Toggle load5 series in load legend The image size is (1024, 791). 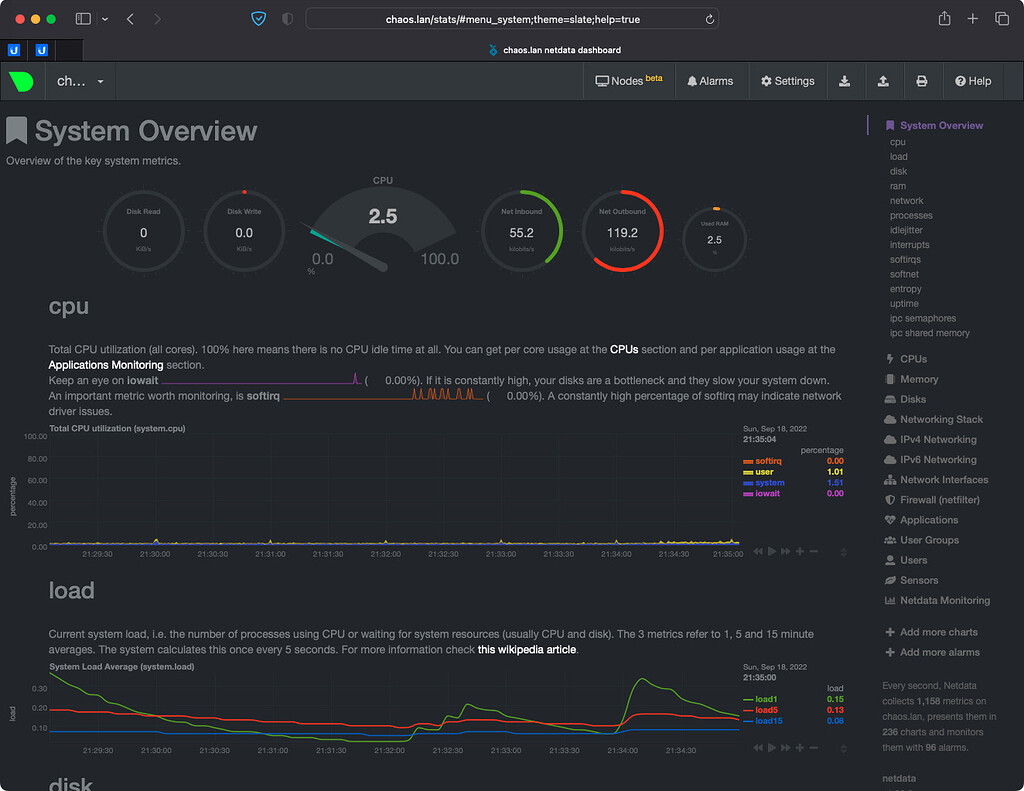pos(766,710)
